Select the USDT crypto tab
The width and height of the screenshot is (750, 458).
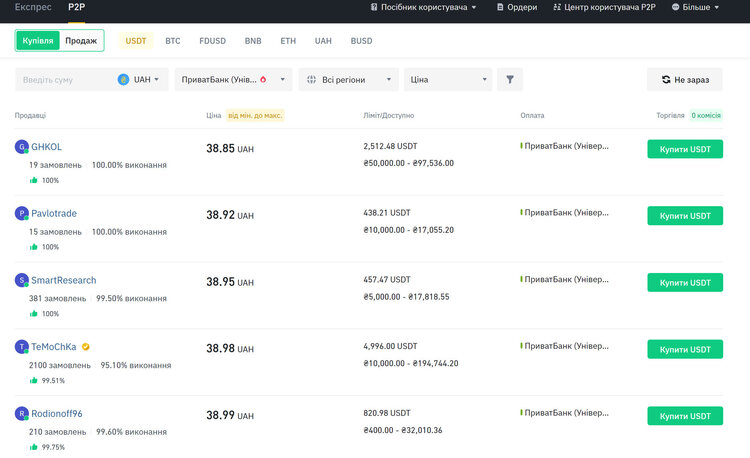click(136, 41)
